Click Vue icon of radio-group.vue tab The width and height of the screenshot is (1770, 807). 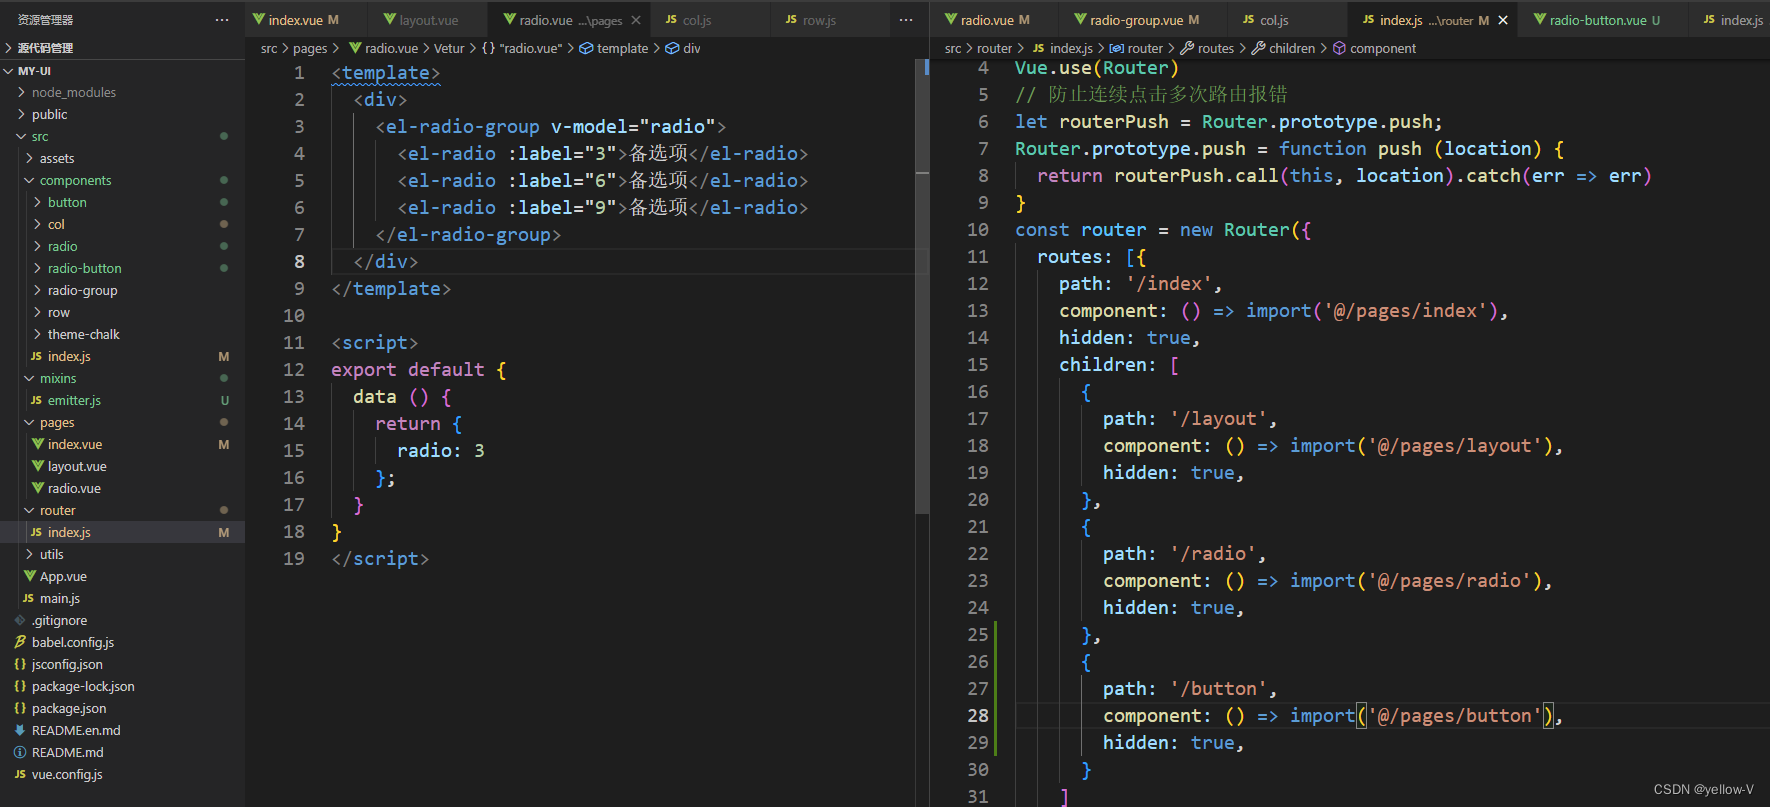1080,19
